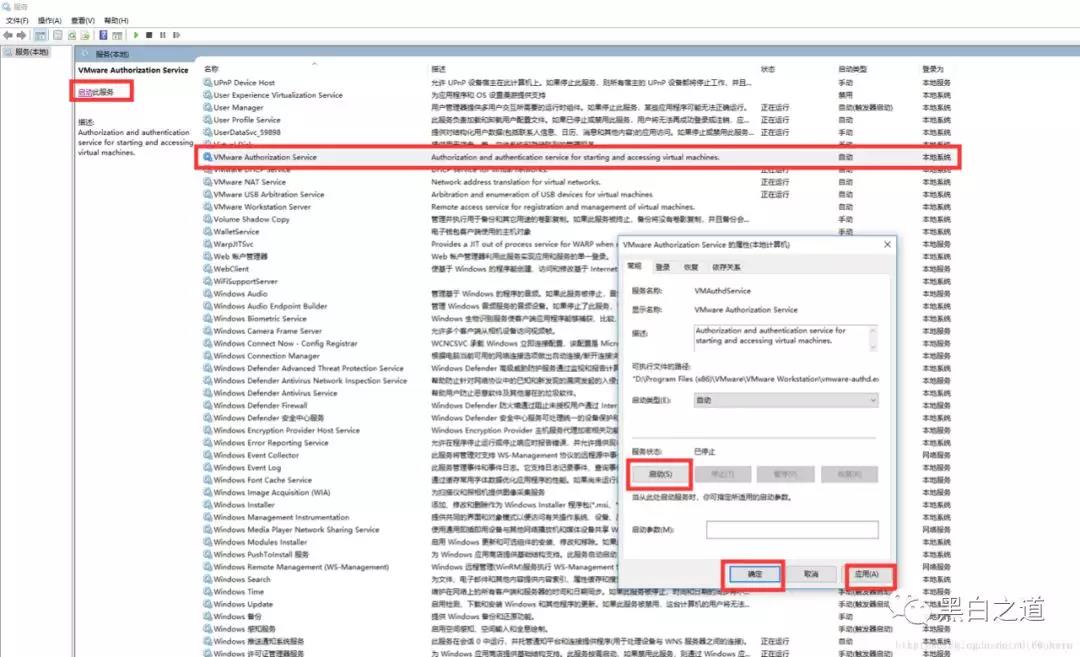Click the gear icon beside User Manager

pyautogui.click(x=207, y=107)
